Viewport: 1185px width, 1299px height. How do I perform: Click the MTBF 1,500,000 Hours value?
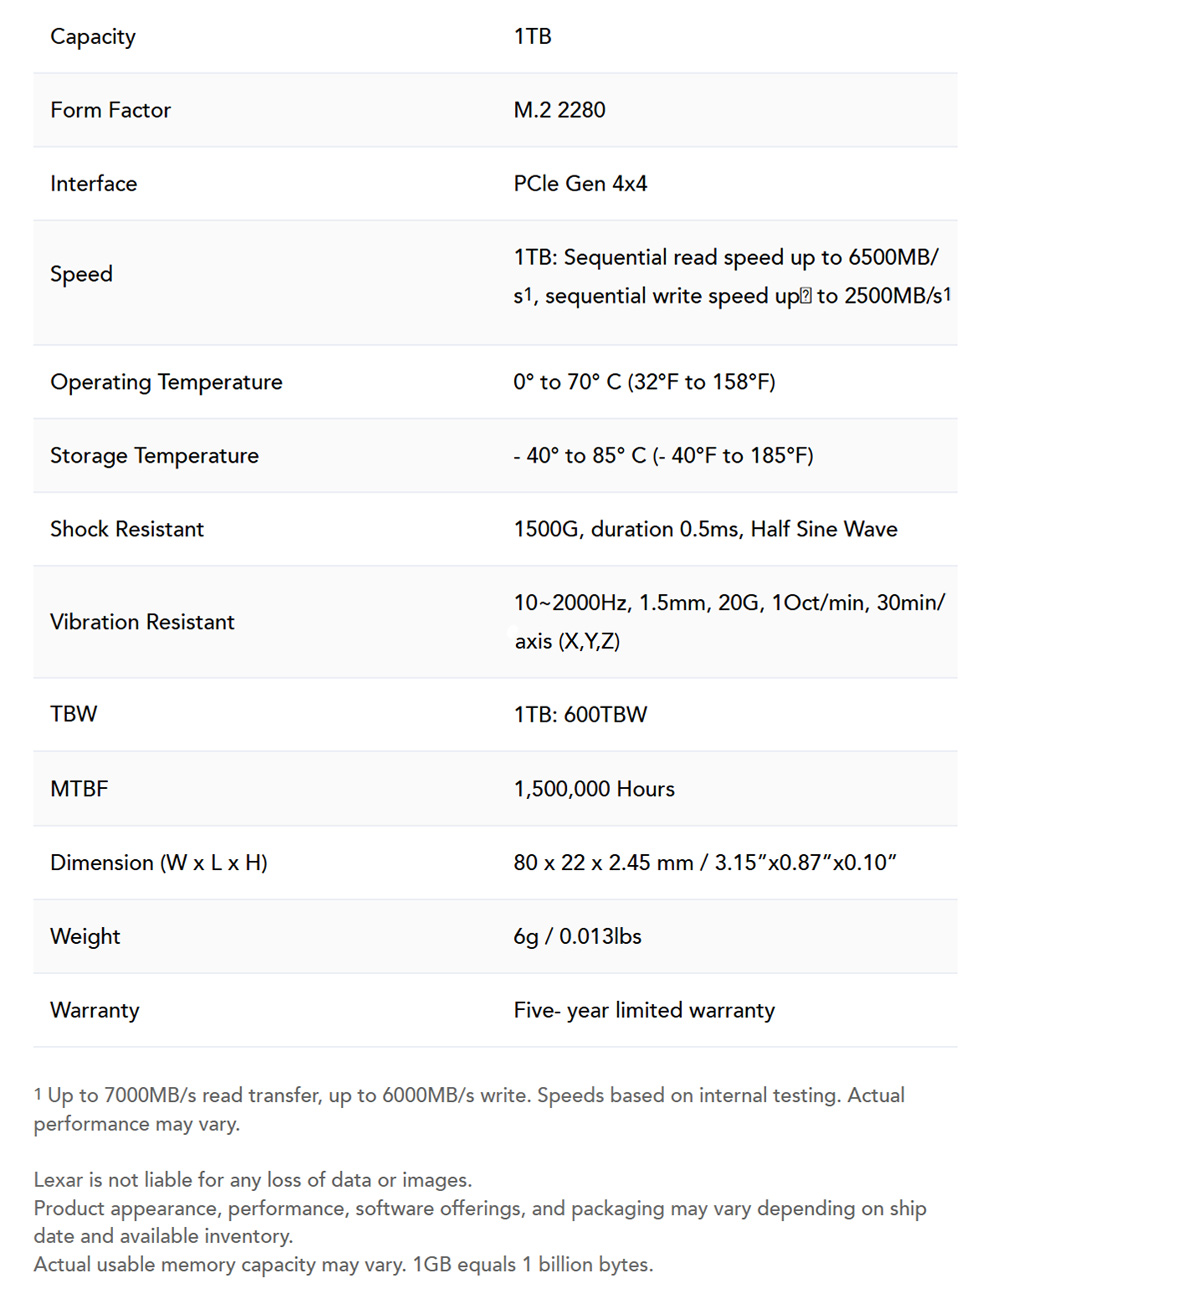pos(594,789)
